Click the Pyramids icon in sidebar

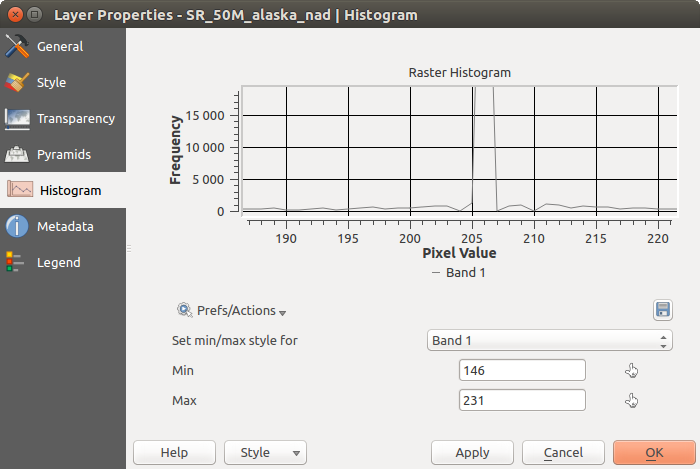pos(18,155)
